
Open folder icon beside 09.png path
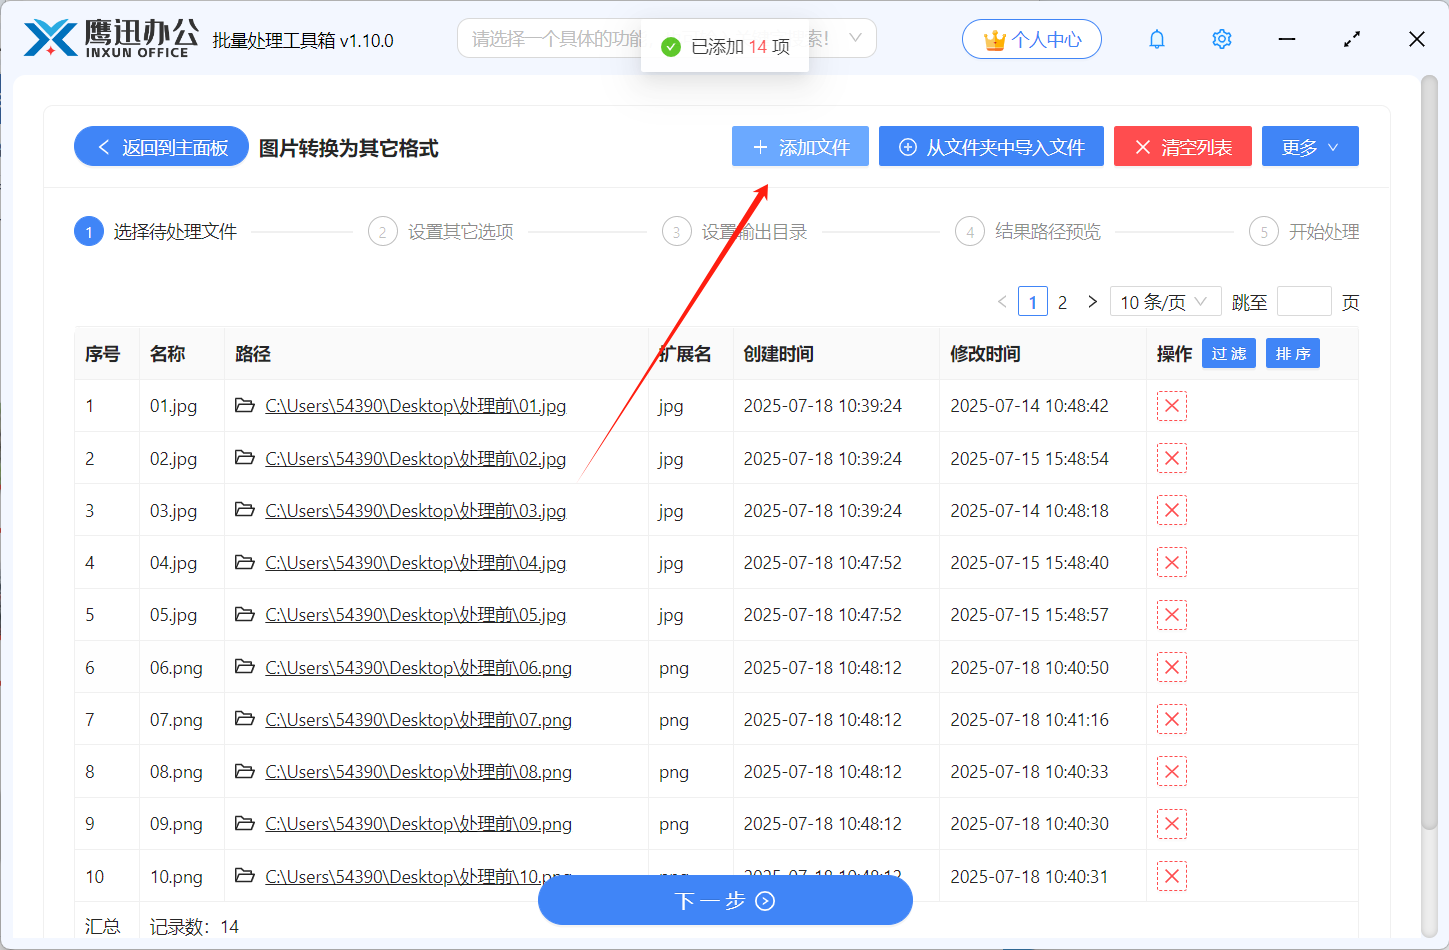(244, 823)
